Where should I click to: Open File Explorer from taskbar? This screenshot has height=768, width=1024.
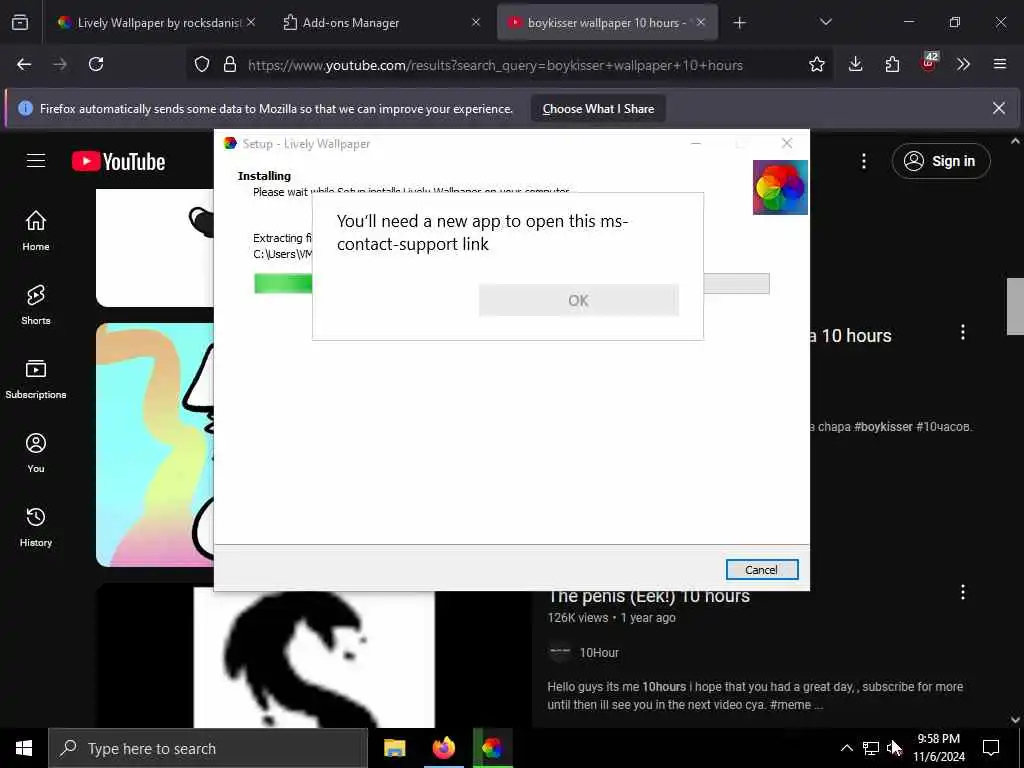click(394, 748)
